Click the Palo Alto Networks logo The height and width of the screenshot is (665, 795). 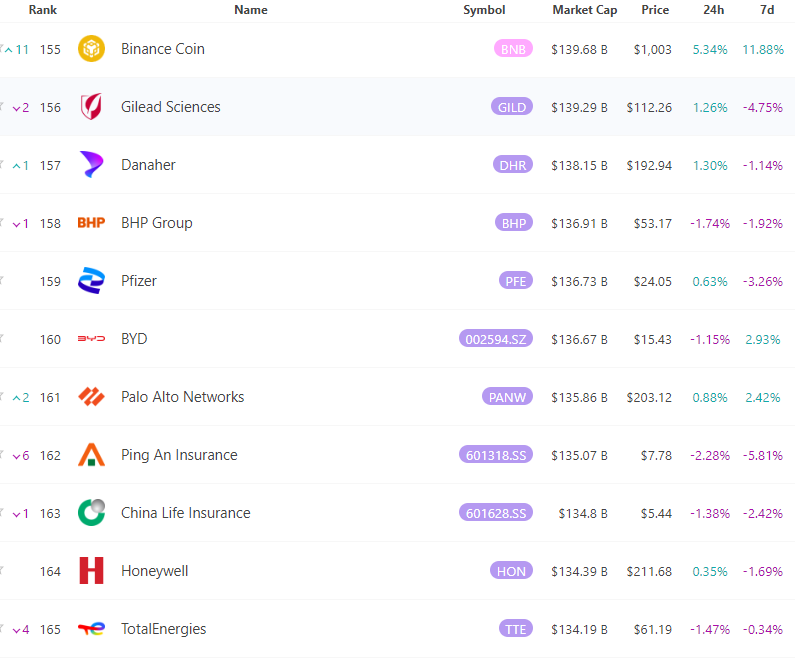coord(91,397)
